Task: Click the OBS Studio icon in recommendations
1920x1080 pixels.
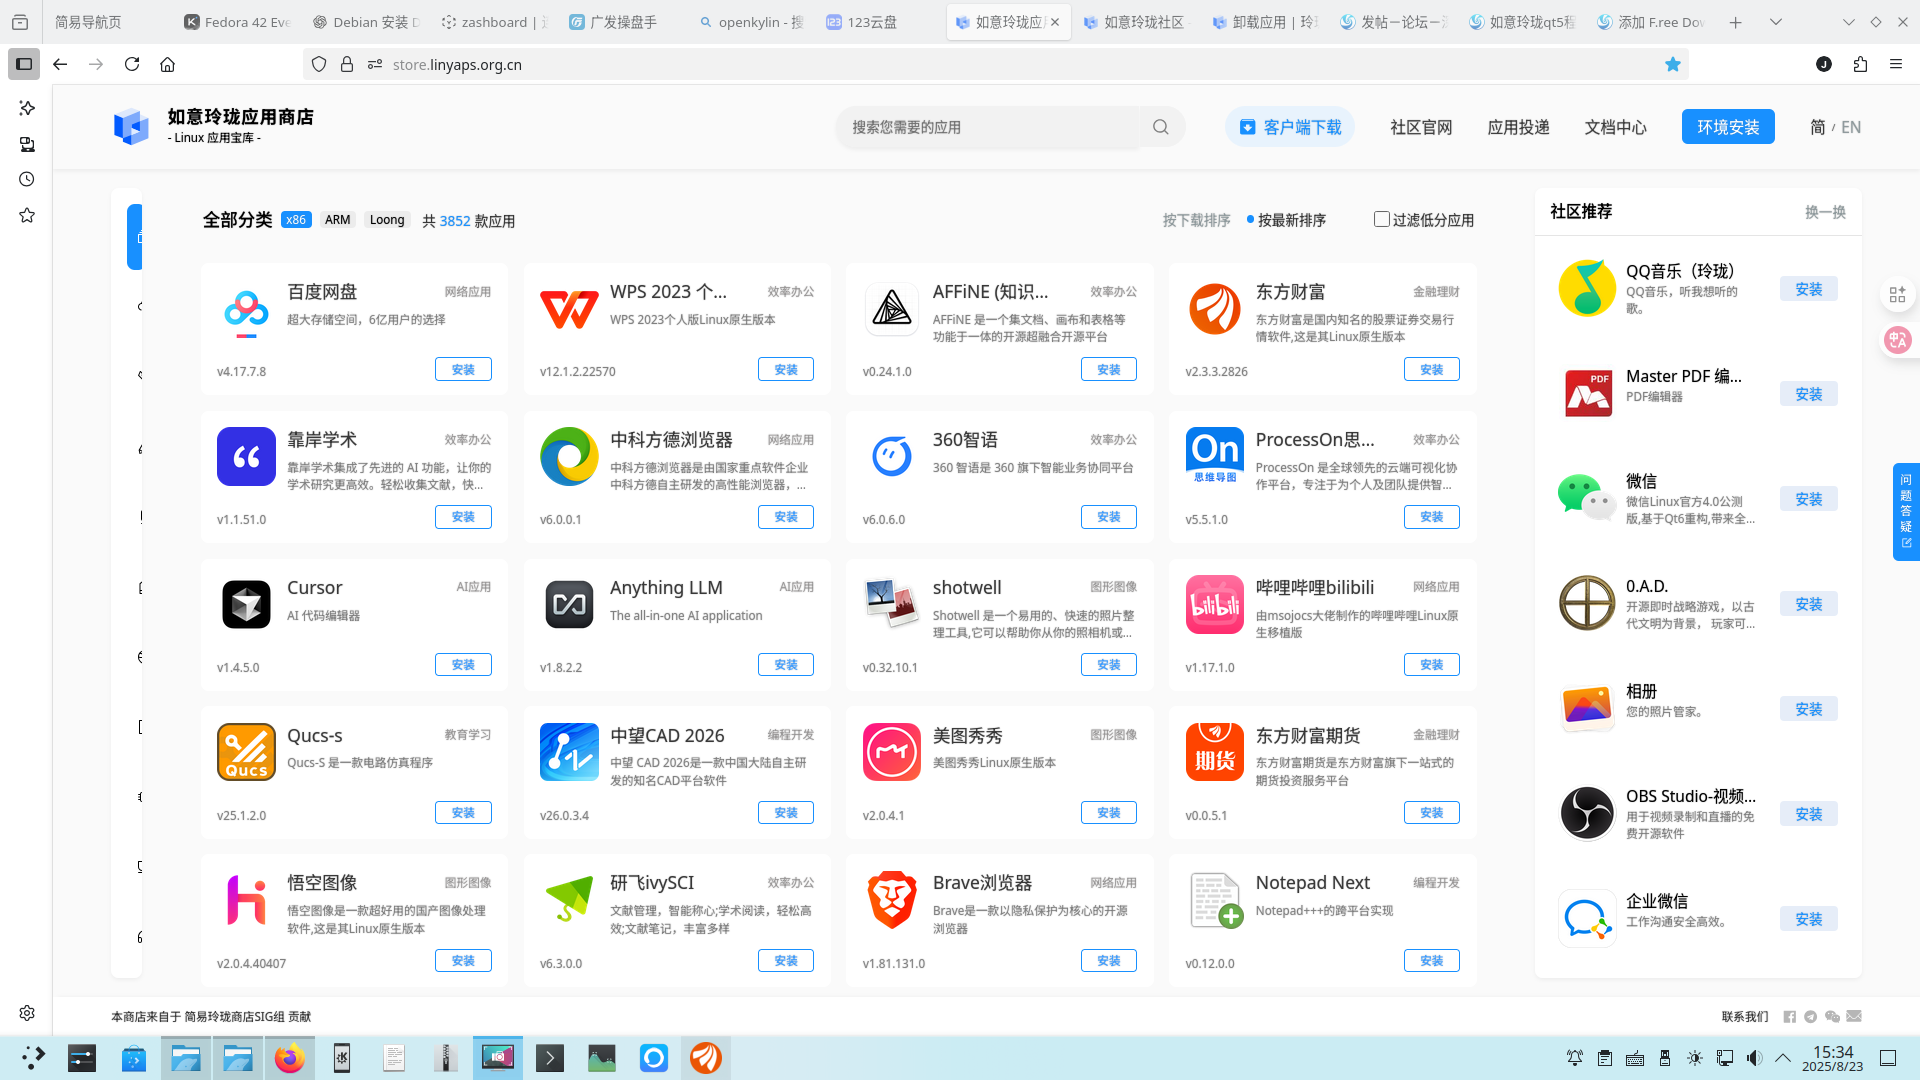Action: tap(1587, 814)
